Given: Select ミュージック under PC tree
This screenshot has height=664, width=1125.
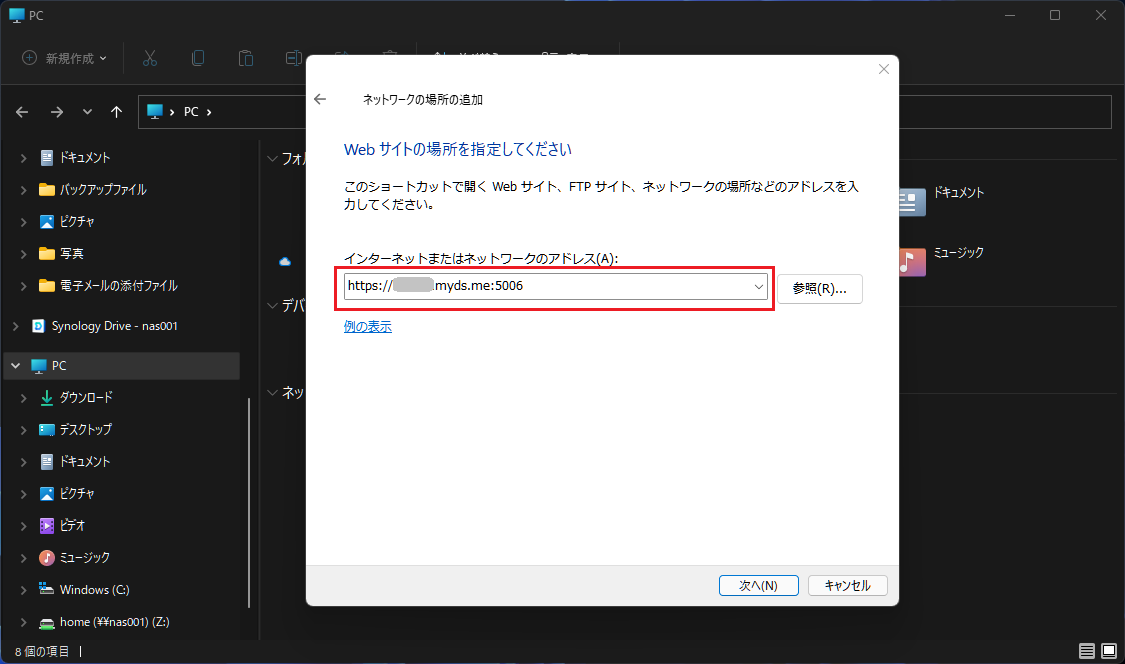Looking at the screenshot, I should coord(85,558).
